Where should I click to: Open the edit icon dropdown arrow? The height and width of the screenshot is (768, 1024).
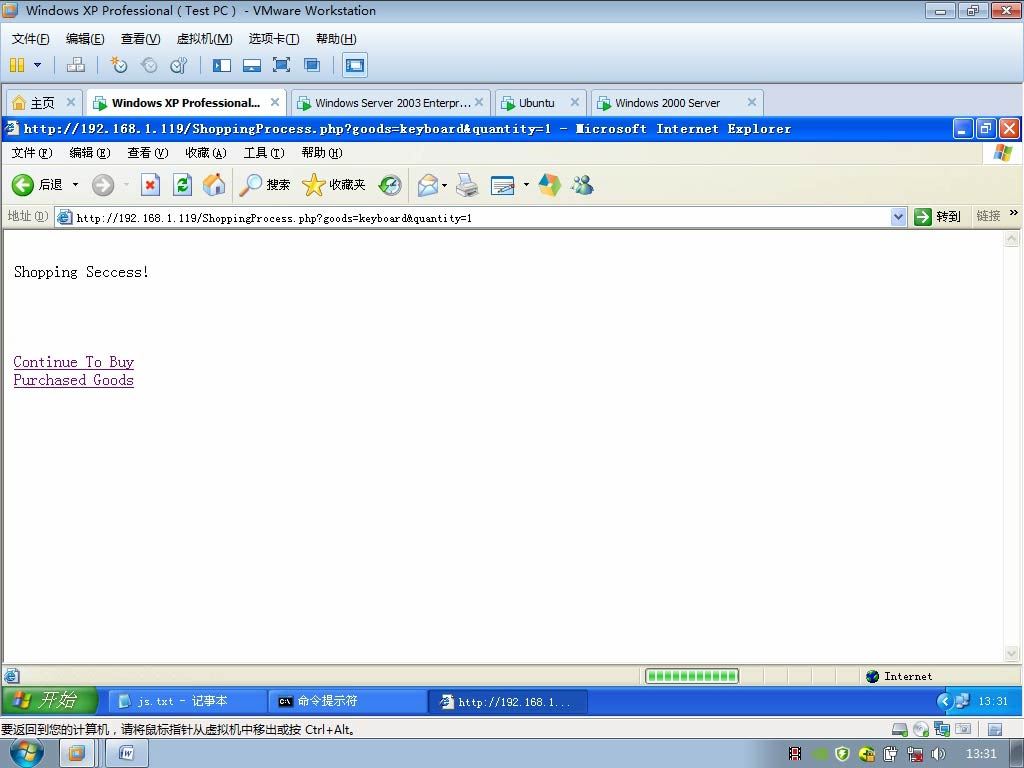coord(526,185)
